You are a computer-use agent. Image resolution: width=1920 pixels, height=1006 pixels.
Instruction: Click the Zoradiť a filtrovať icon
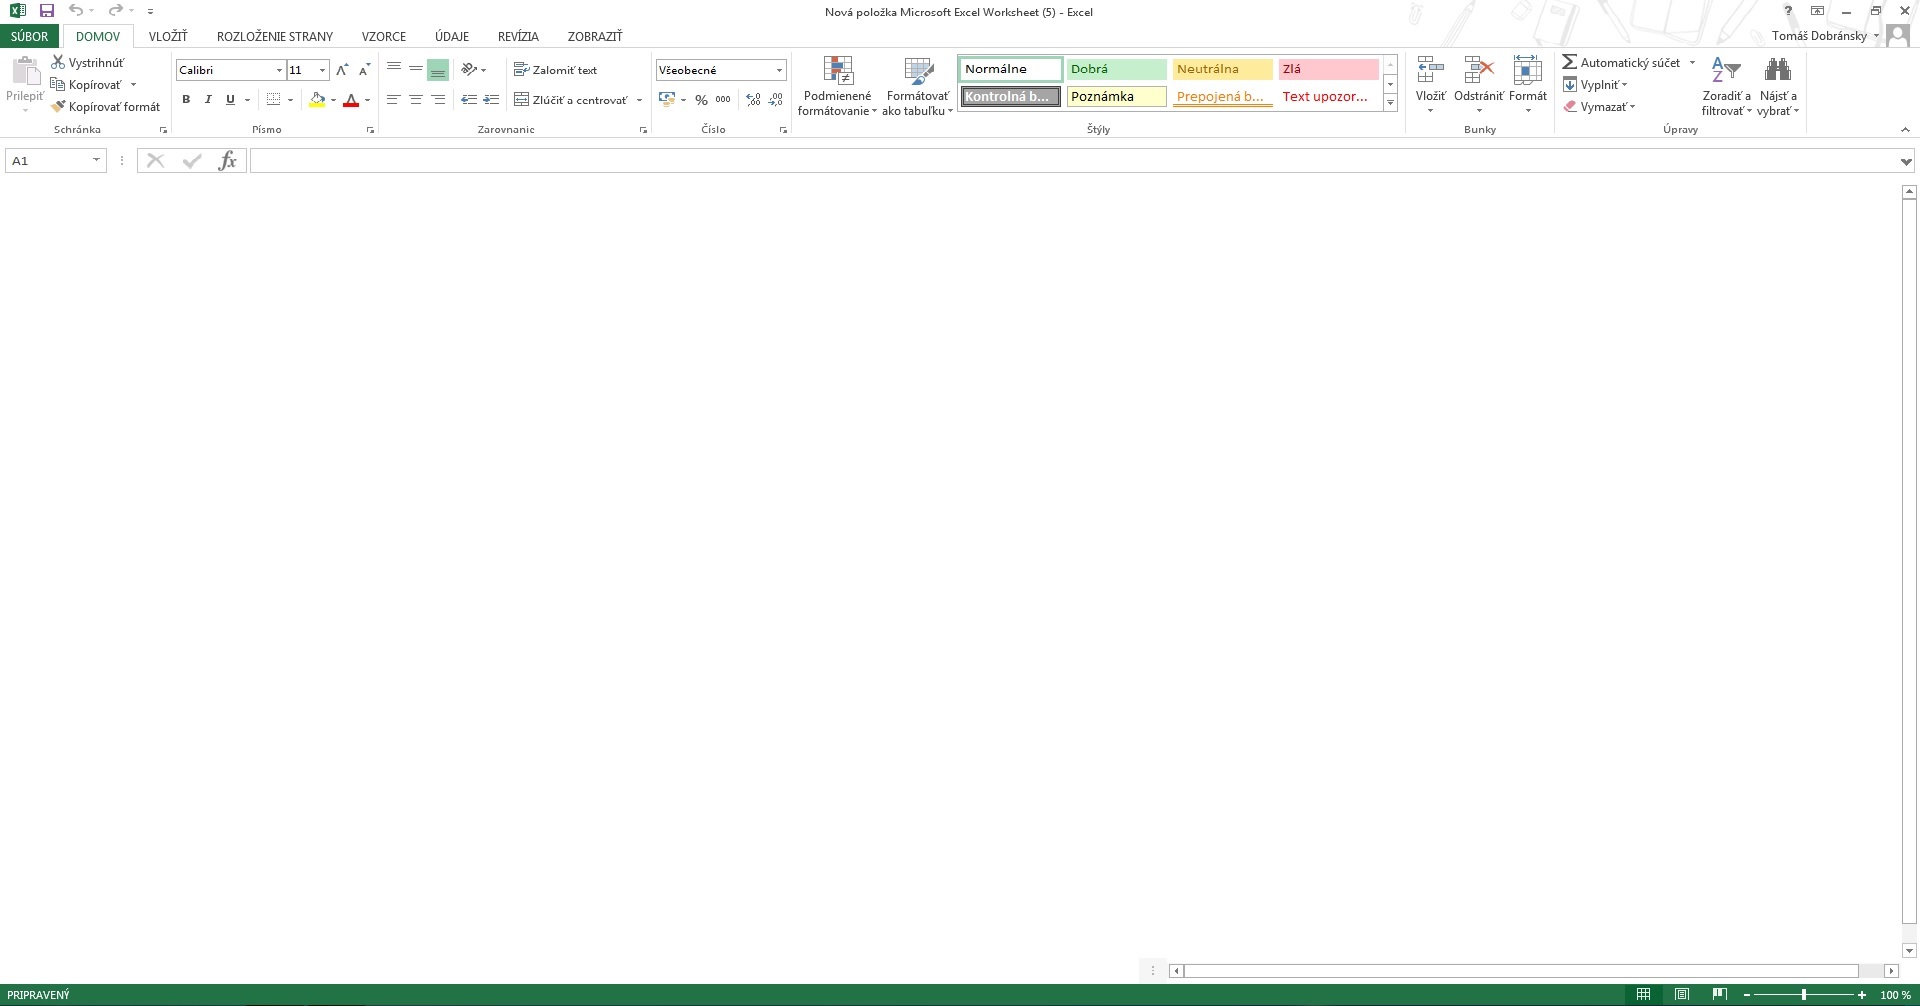click(1726, 70)
